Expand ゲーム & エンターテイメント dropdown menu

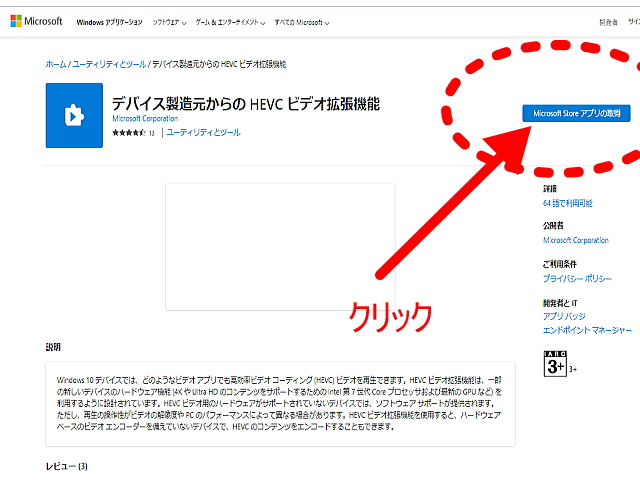point(230,22)
